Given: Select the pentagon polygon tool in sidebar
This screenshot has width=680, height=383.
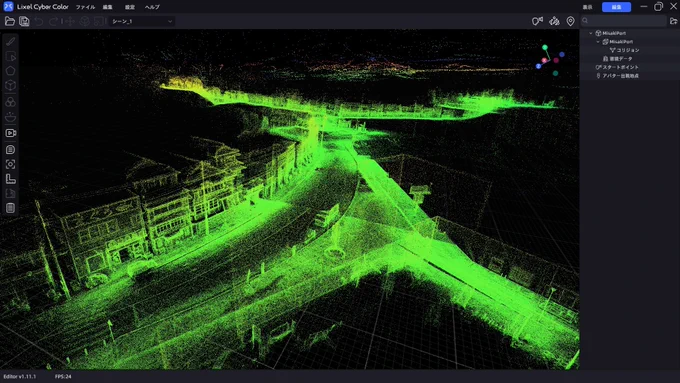Looking at the screenshot, I should pos(11,71).
